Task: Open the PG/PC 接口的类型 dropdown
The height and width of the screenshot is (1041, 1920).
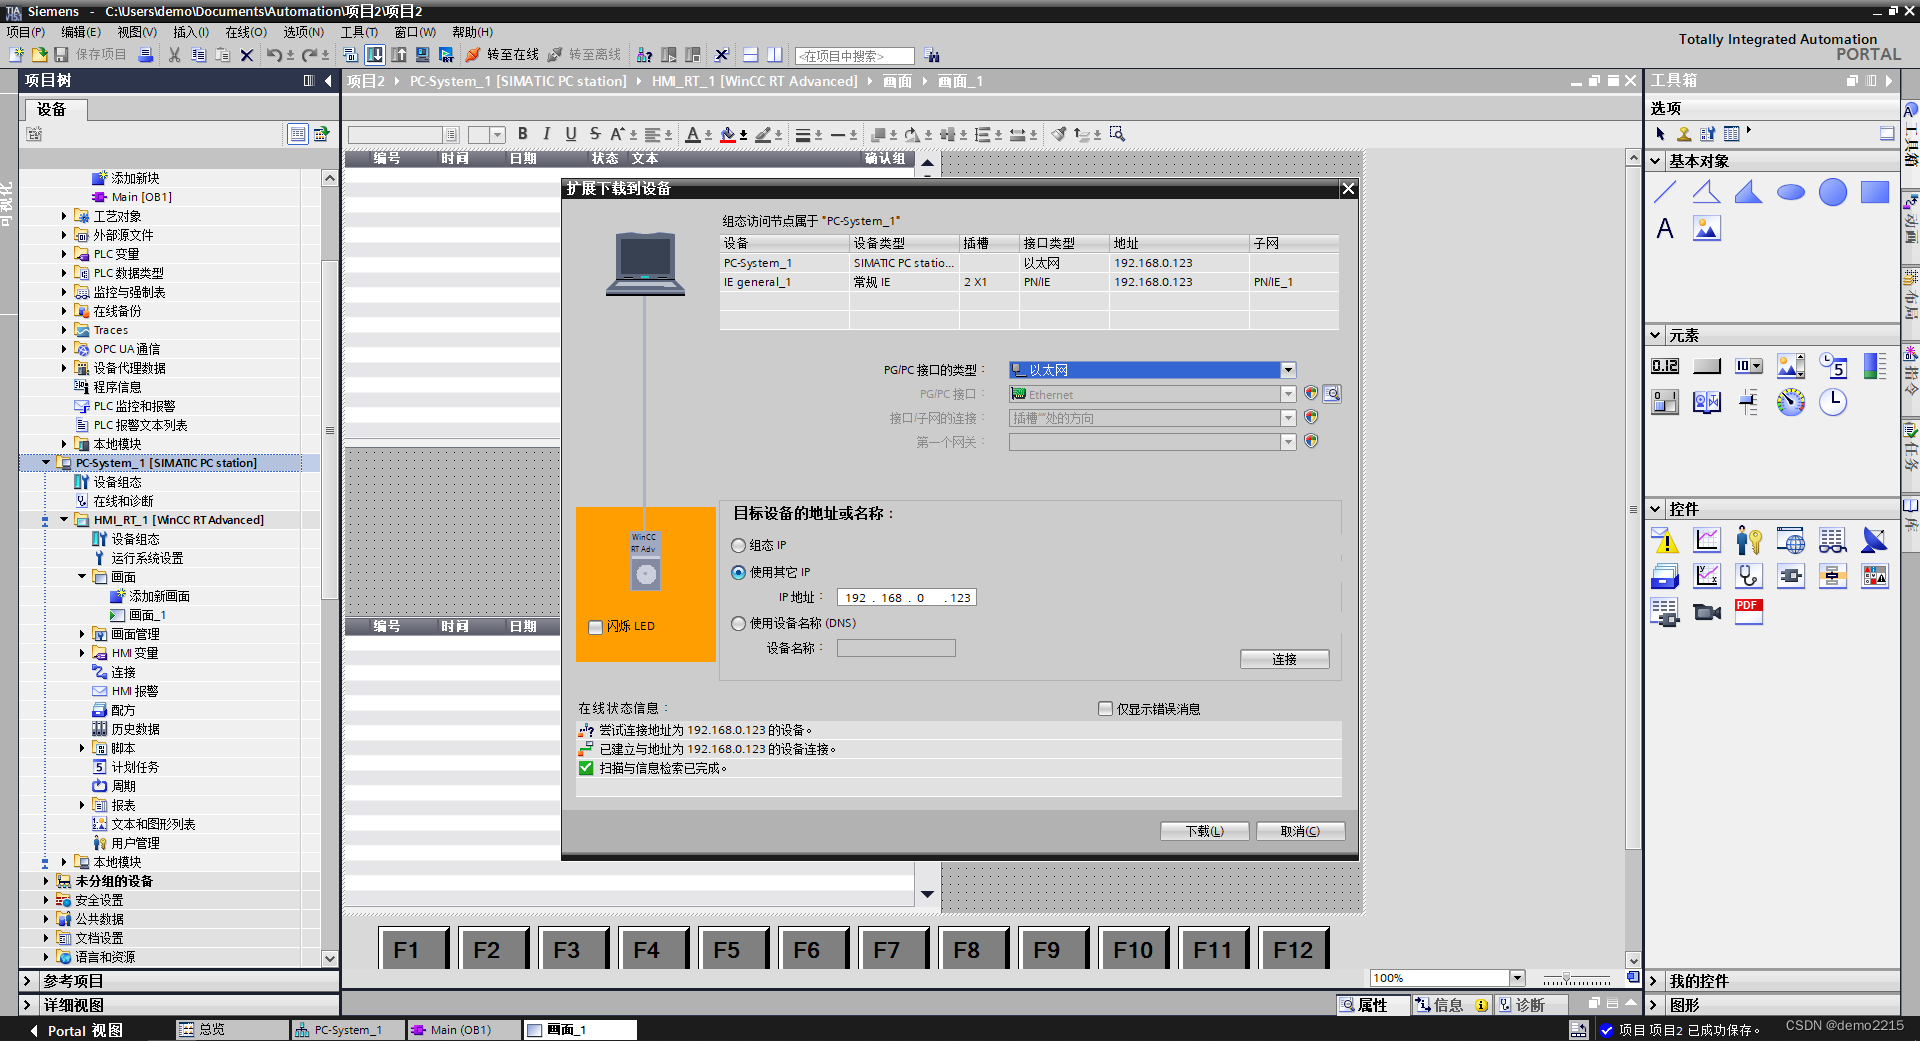Action: 1288,370
